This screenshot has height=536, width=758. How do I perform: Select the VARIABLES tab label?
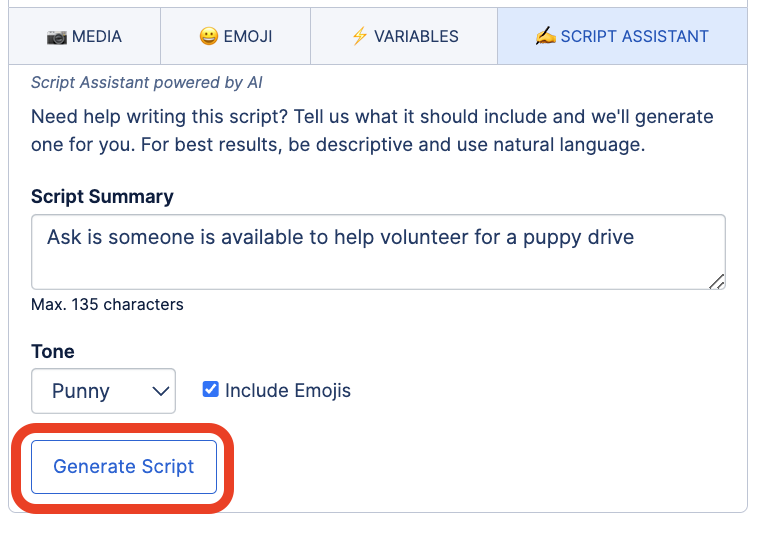(x=416, y=37)
